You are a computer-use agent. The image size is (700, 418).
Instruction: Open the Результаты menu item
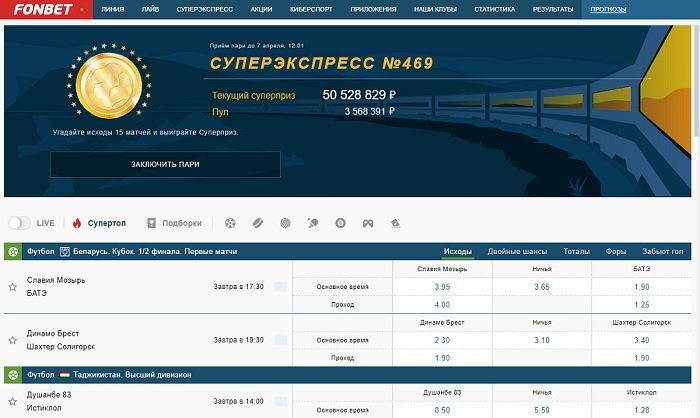pos(553,9)
